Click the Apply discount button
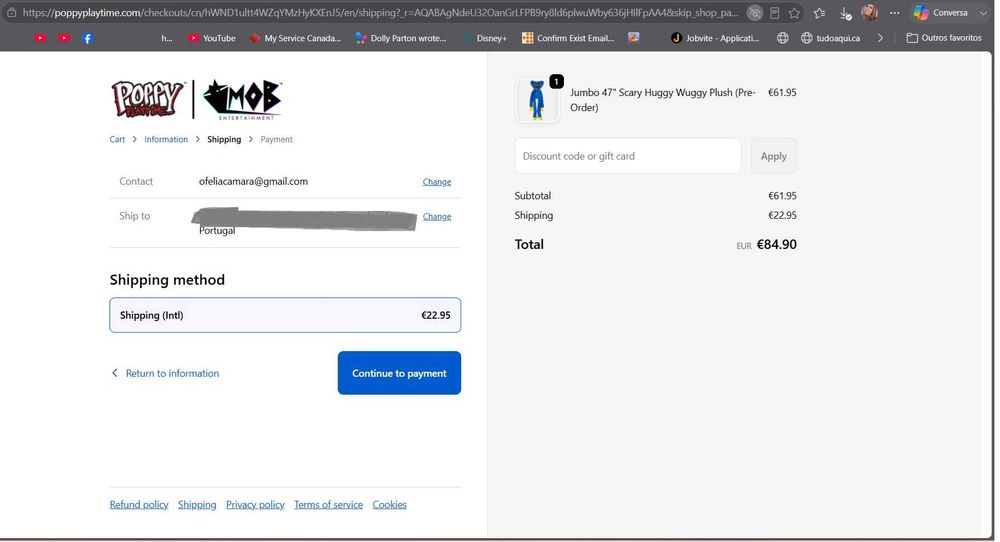Viewport: 1000px width, 542px height. click(774, 156)
